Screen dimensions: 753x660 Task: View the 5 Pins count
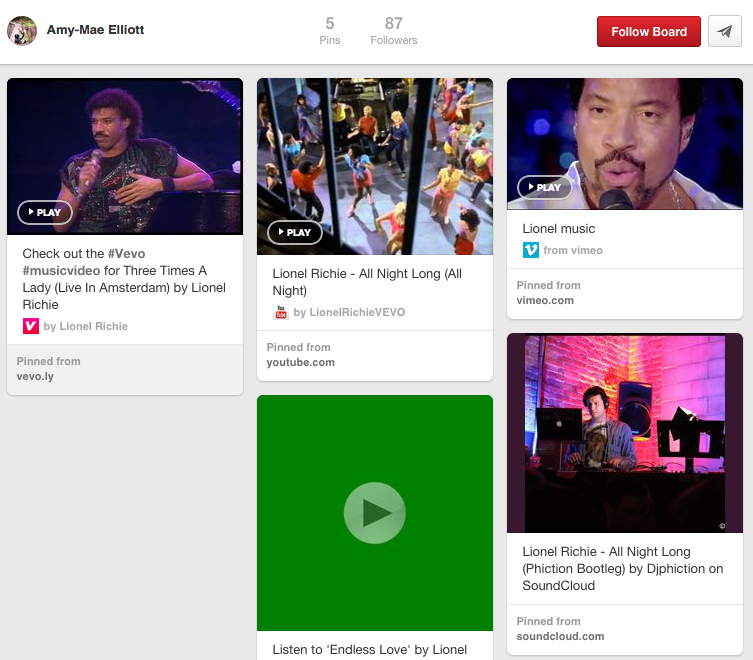pos(329,31)
